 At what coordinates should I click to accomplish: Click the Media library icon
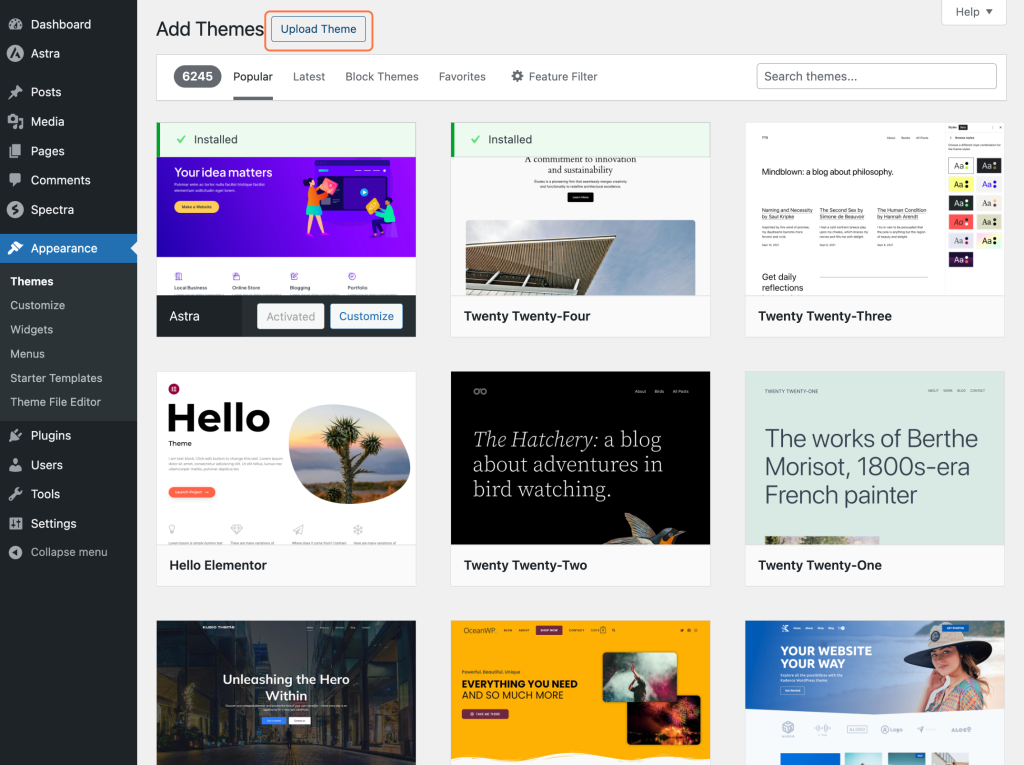16,122
